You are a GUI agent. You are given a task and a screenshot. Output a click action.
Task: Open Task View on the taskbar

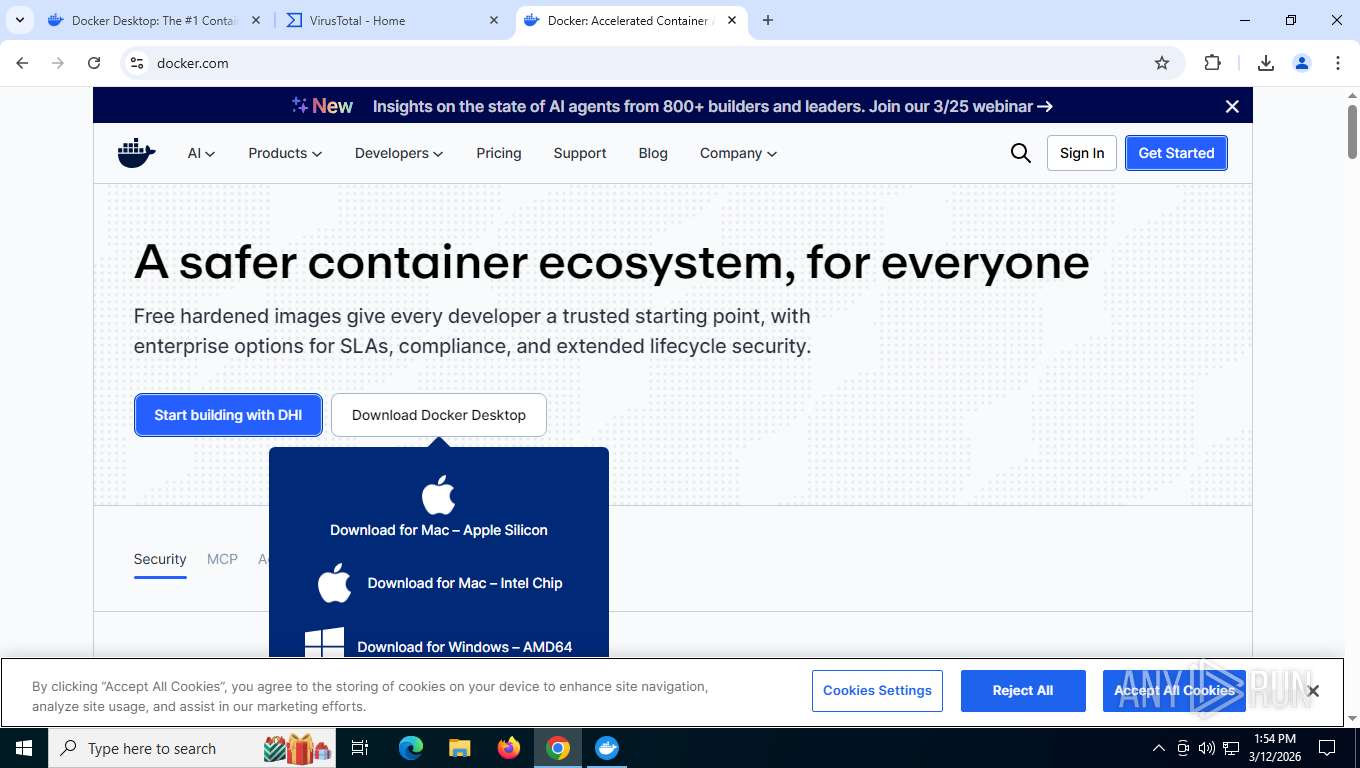(x=361, y=748)
